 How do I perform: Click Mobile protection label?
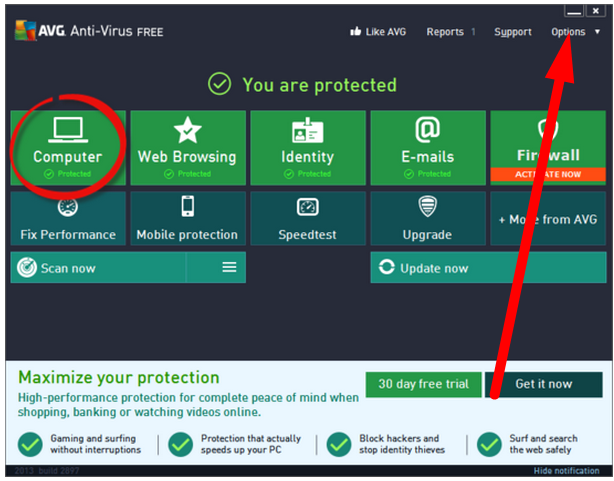[x=187, y=235]
